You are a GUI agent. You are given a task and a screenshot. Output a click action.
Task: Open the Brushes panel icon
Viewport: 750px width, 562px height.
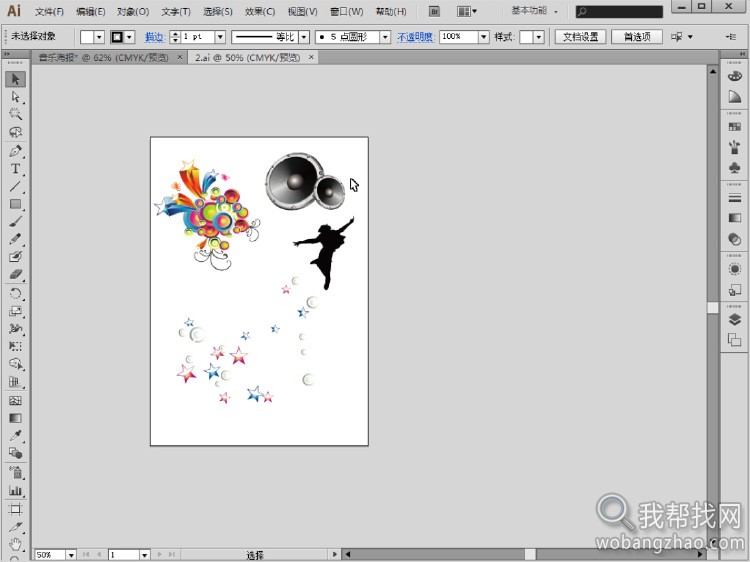[x=734, y=147]
